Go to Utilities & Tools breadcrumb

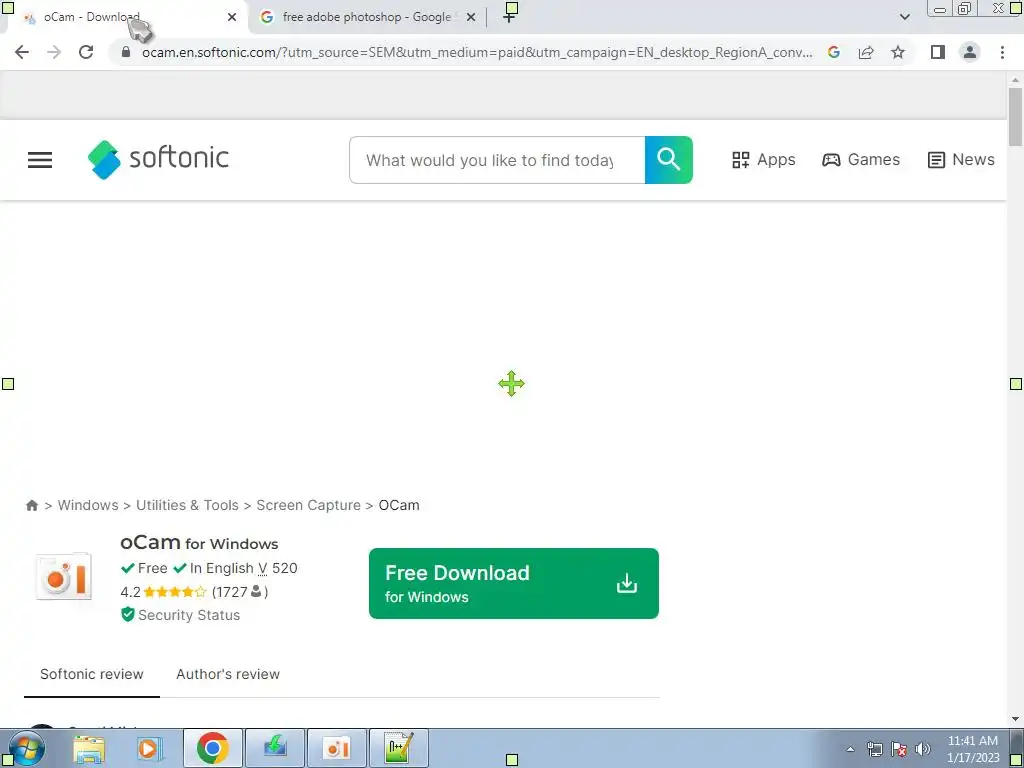187,505
